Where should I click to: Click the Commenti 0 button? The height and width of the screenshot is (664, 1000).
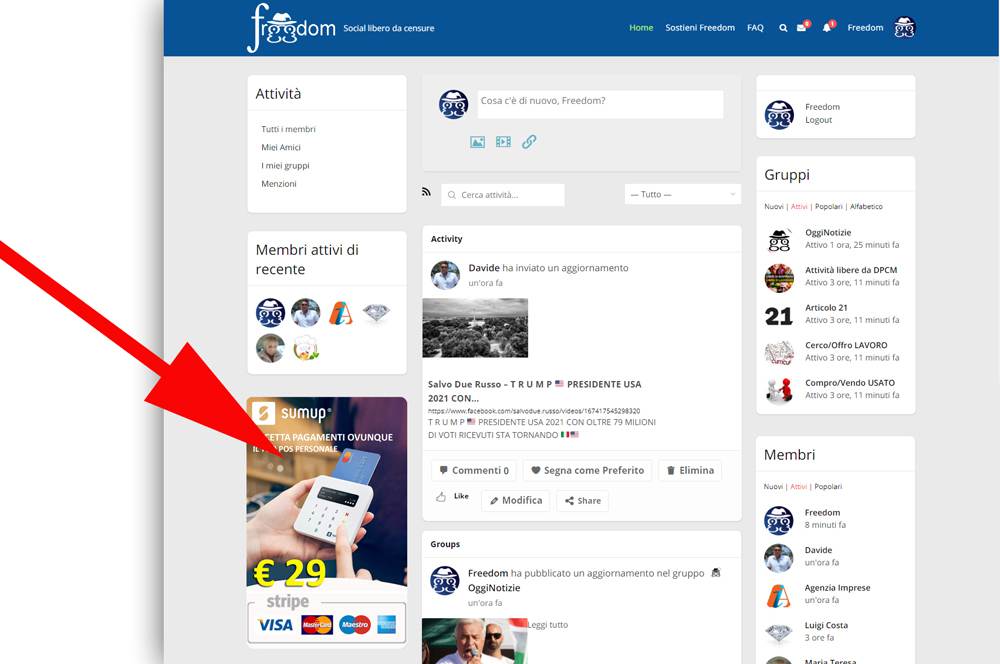click(x=474, y=470)
